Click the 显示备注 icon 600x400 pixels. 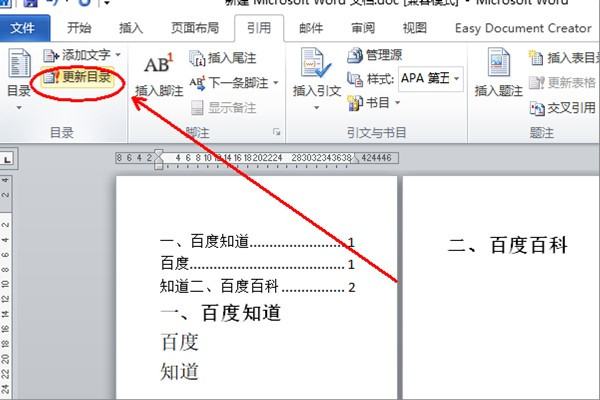(x=197, y=108)
